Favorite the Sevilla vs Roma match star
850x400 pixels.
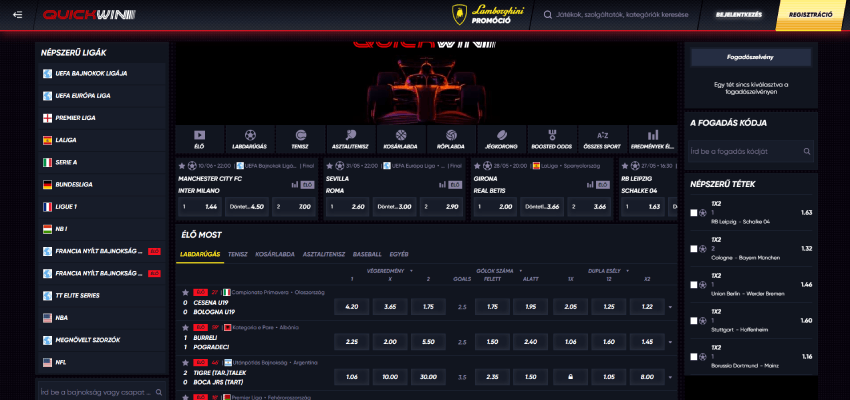(x=330, y=166)
